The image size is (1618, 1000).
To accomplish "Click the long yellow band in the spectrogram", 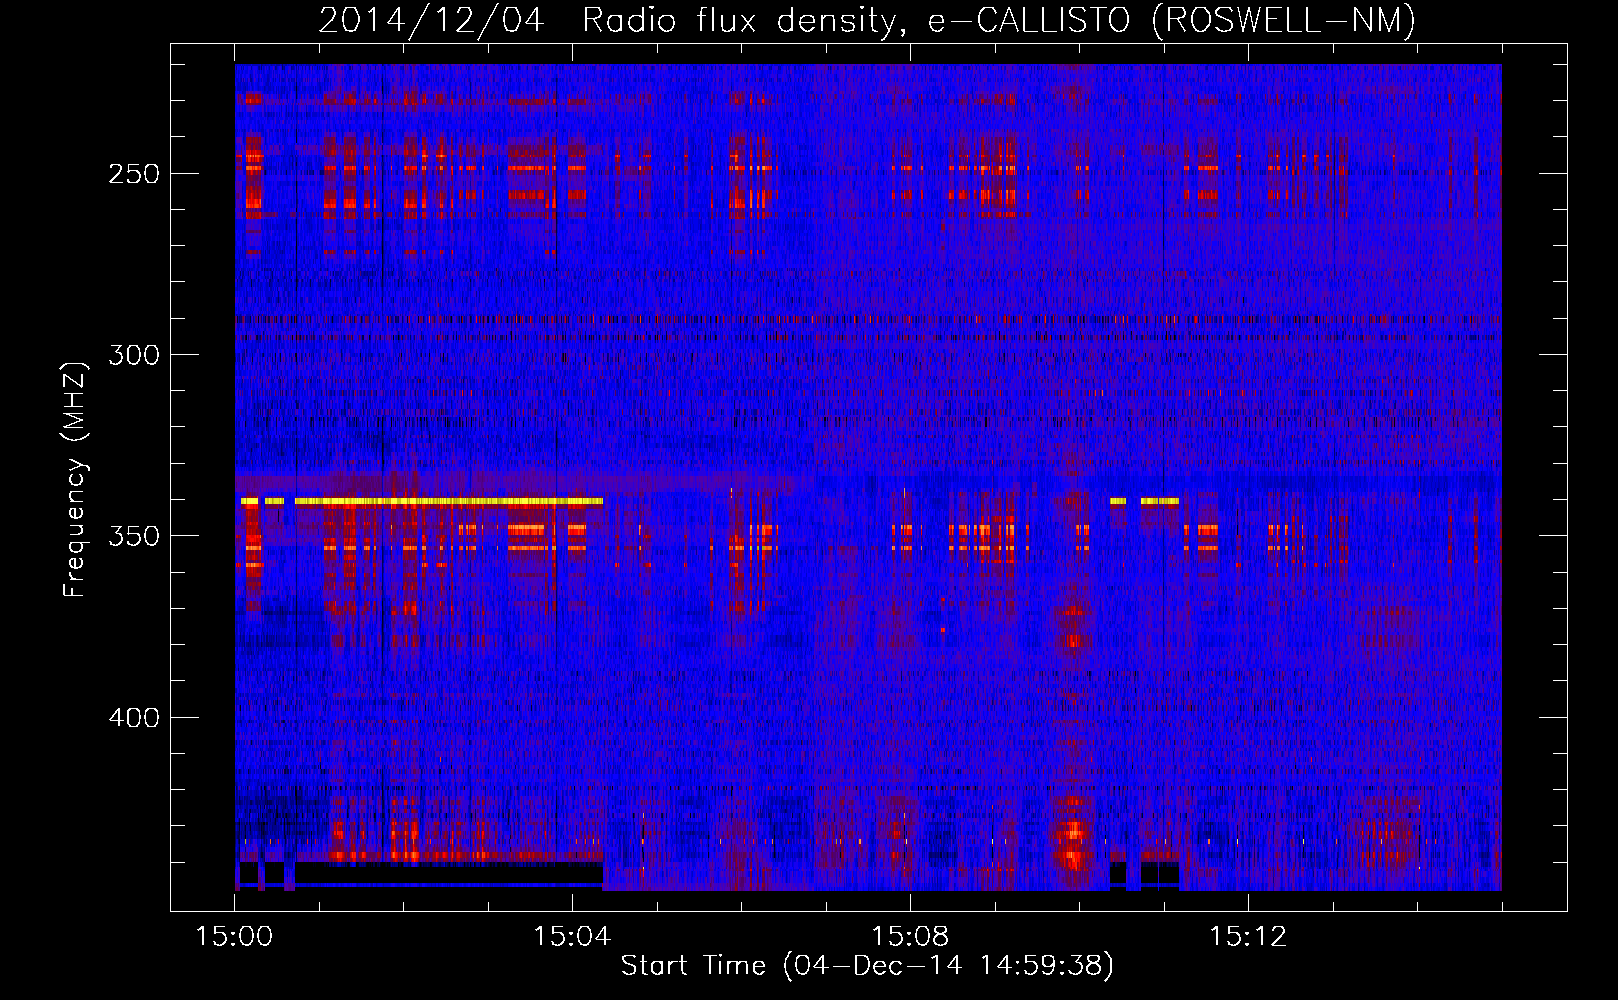I will (x=449, y=501).
